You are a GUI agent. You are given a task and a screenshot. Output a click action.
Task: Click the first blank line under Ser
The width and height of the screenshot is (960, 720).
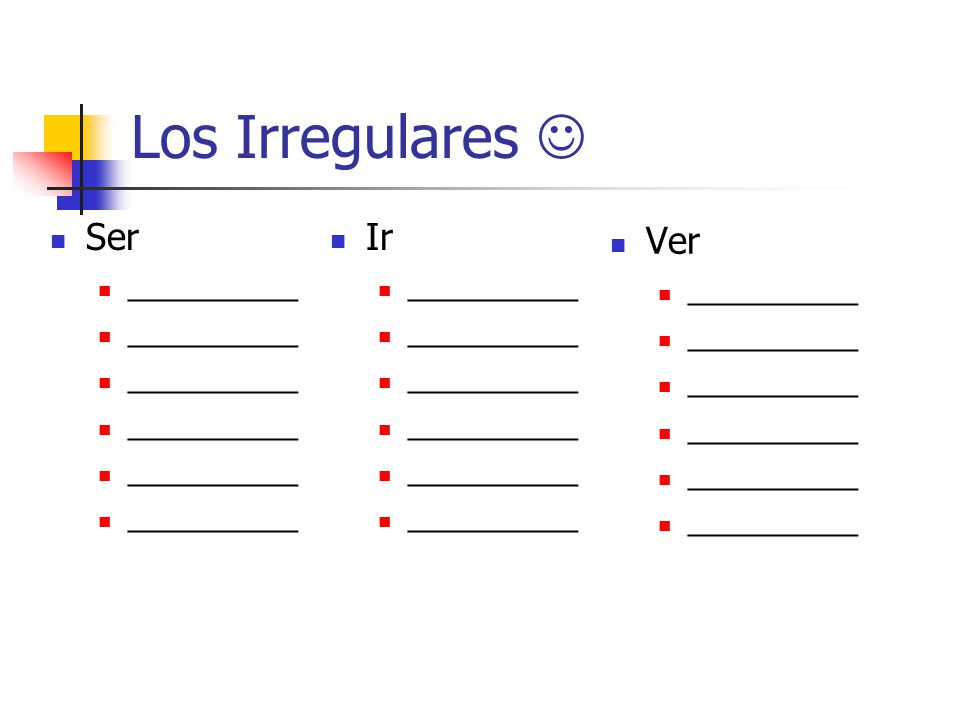click(x=212, y=300)
